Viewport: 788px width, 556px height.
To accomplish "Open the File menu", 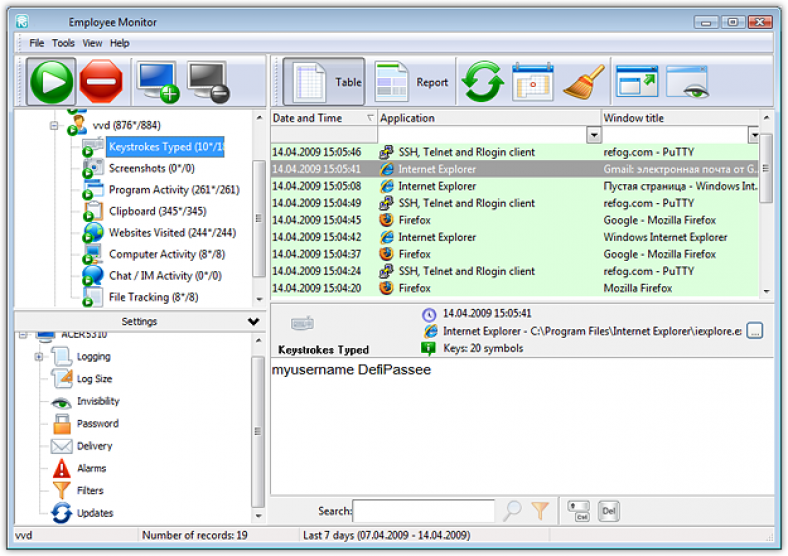I will 36,43.
